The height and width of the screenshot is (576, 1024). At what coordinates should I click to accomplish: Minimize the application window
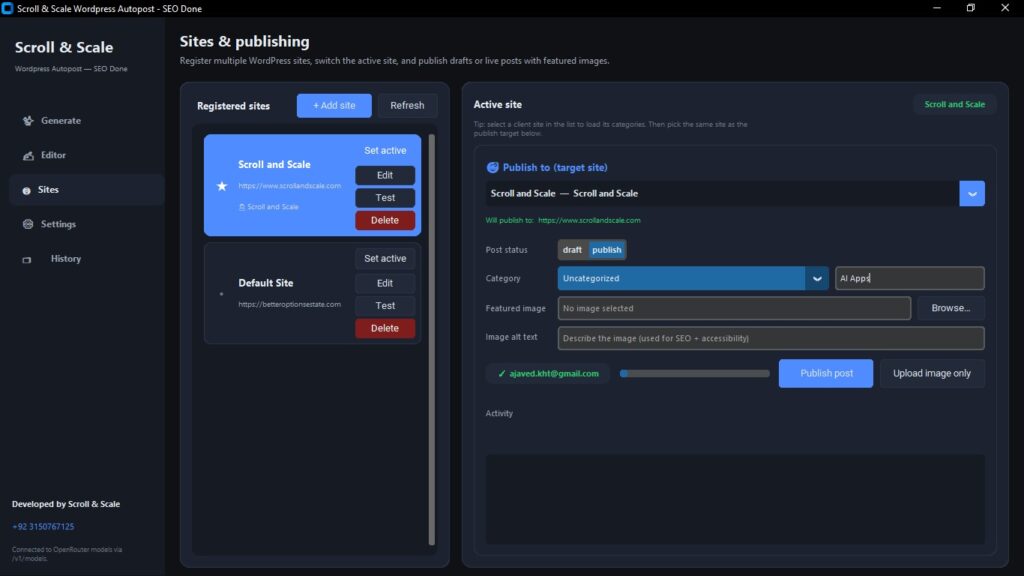point(936,8)
